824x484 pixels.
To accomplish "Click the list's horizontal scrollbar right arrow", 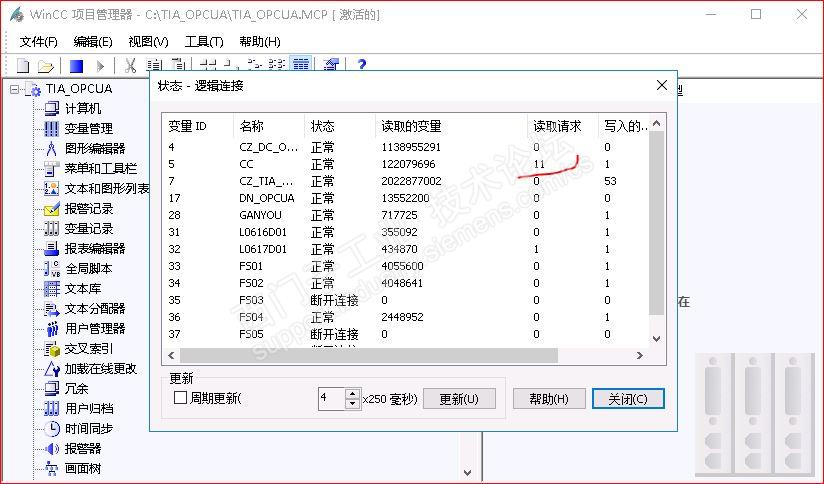I will [640, 355].
